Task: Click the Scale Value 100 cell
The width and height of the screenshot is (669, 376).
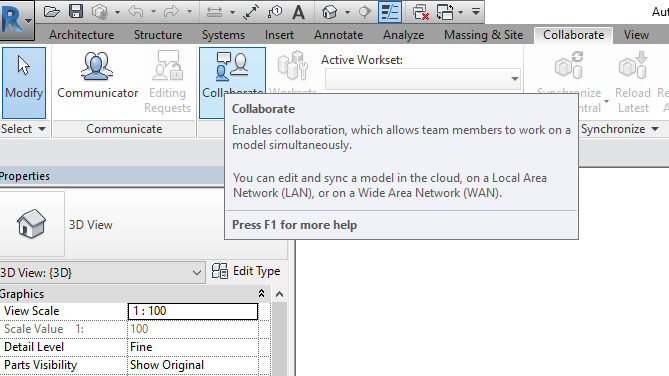Action: pos(193,329)
